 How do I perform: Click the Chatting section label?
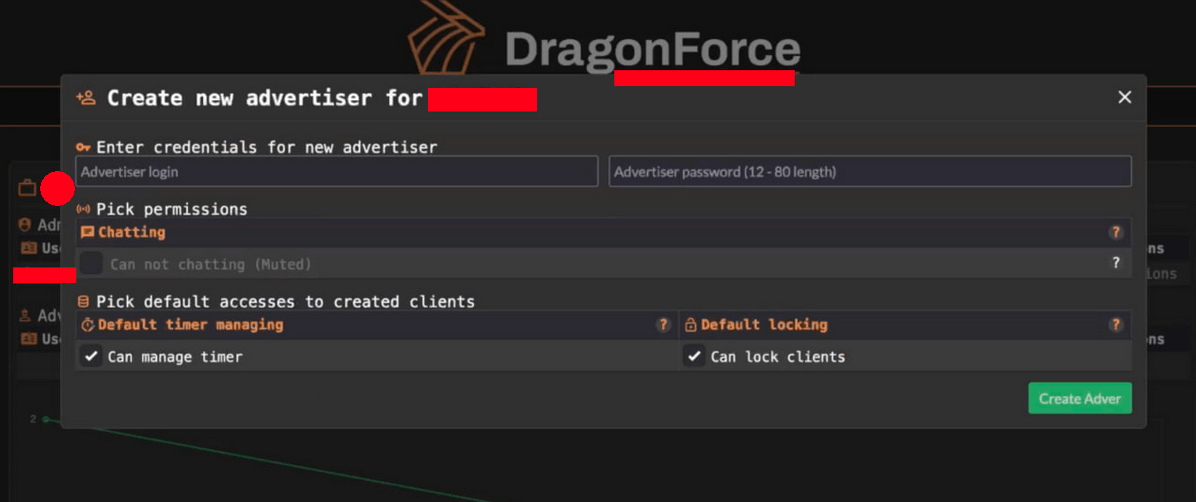131,232
